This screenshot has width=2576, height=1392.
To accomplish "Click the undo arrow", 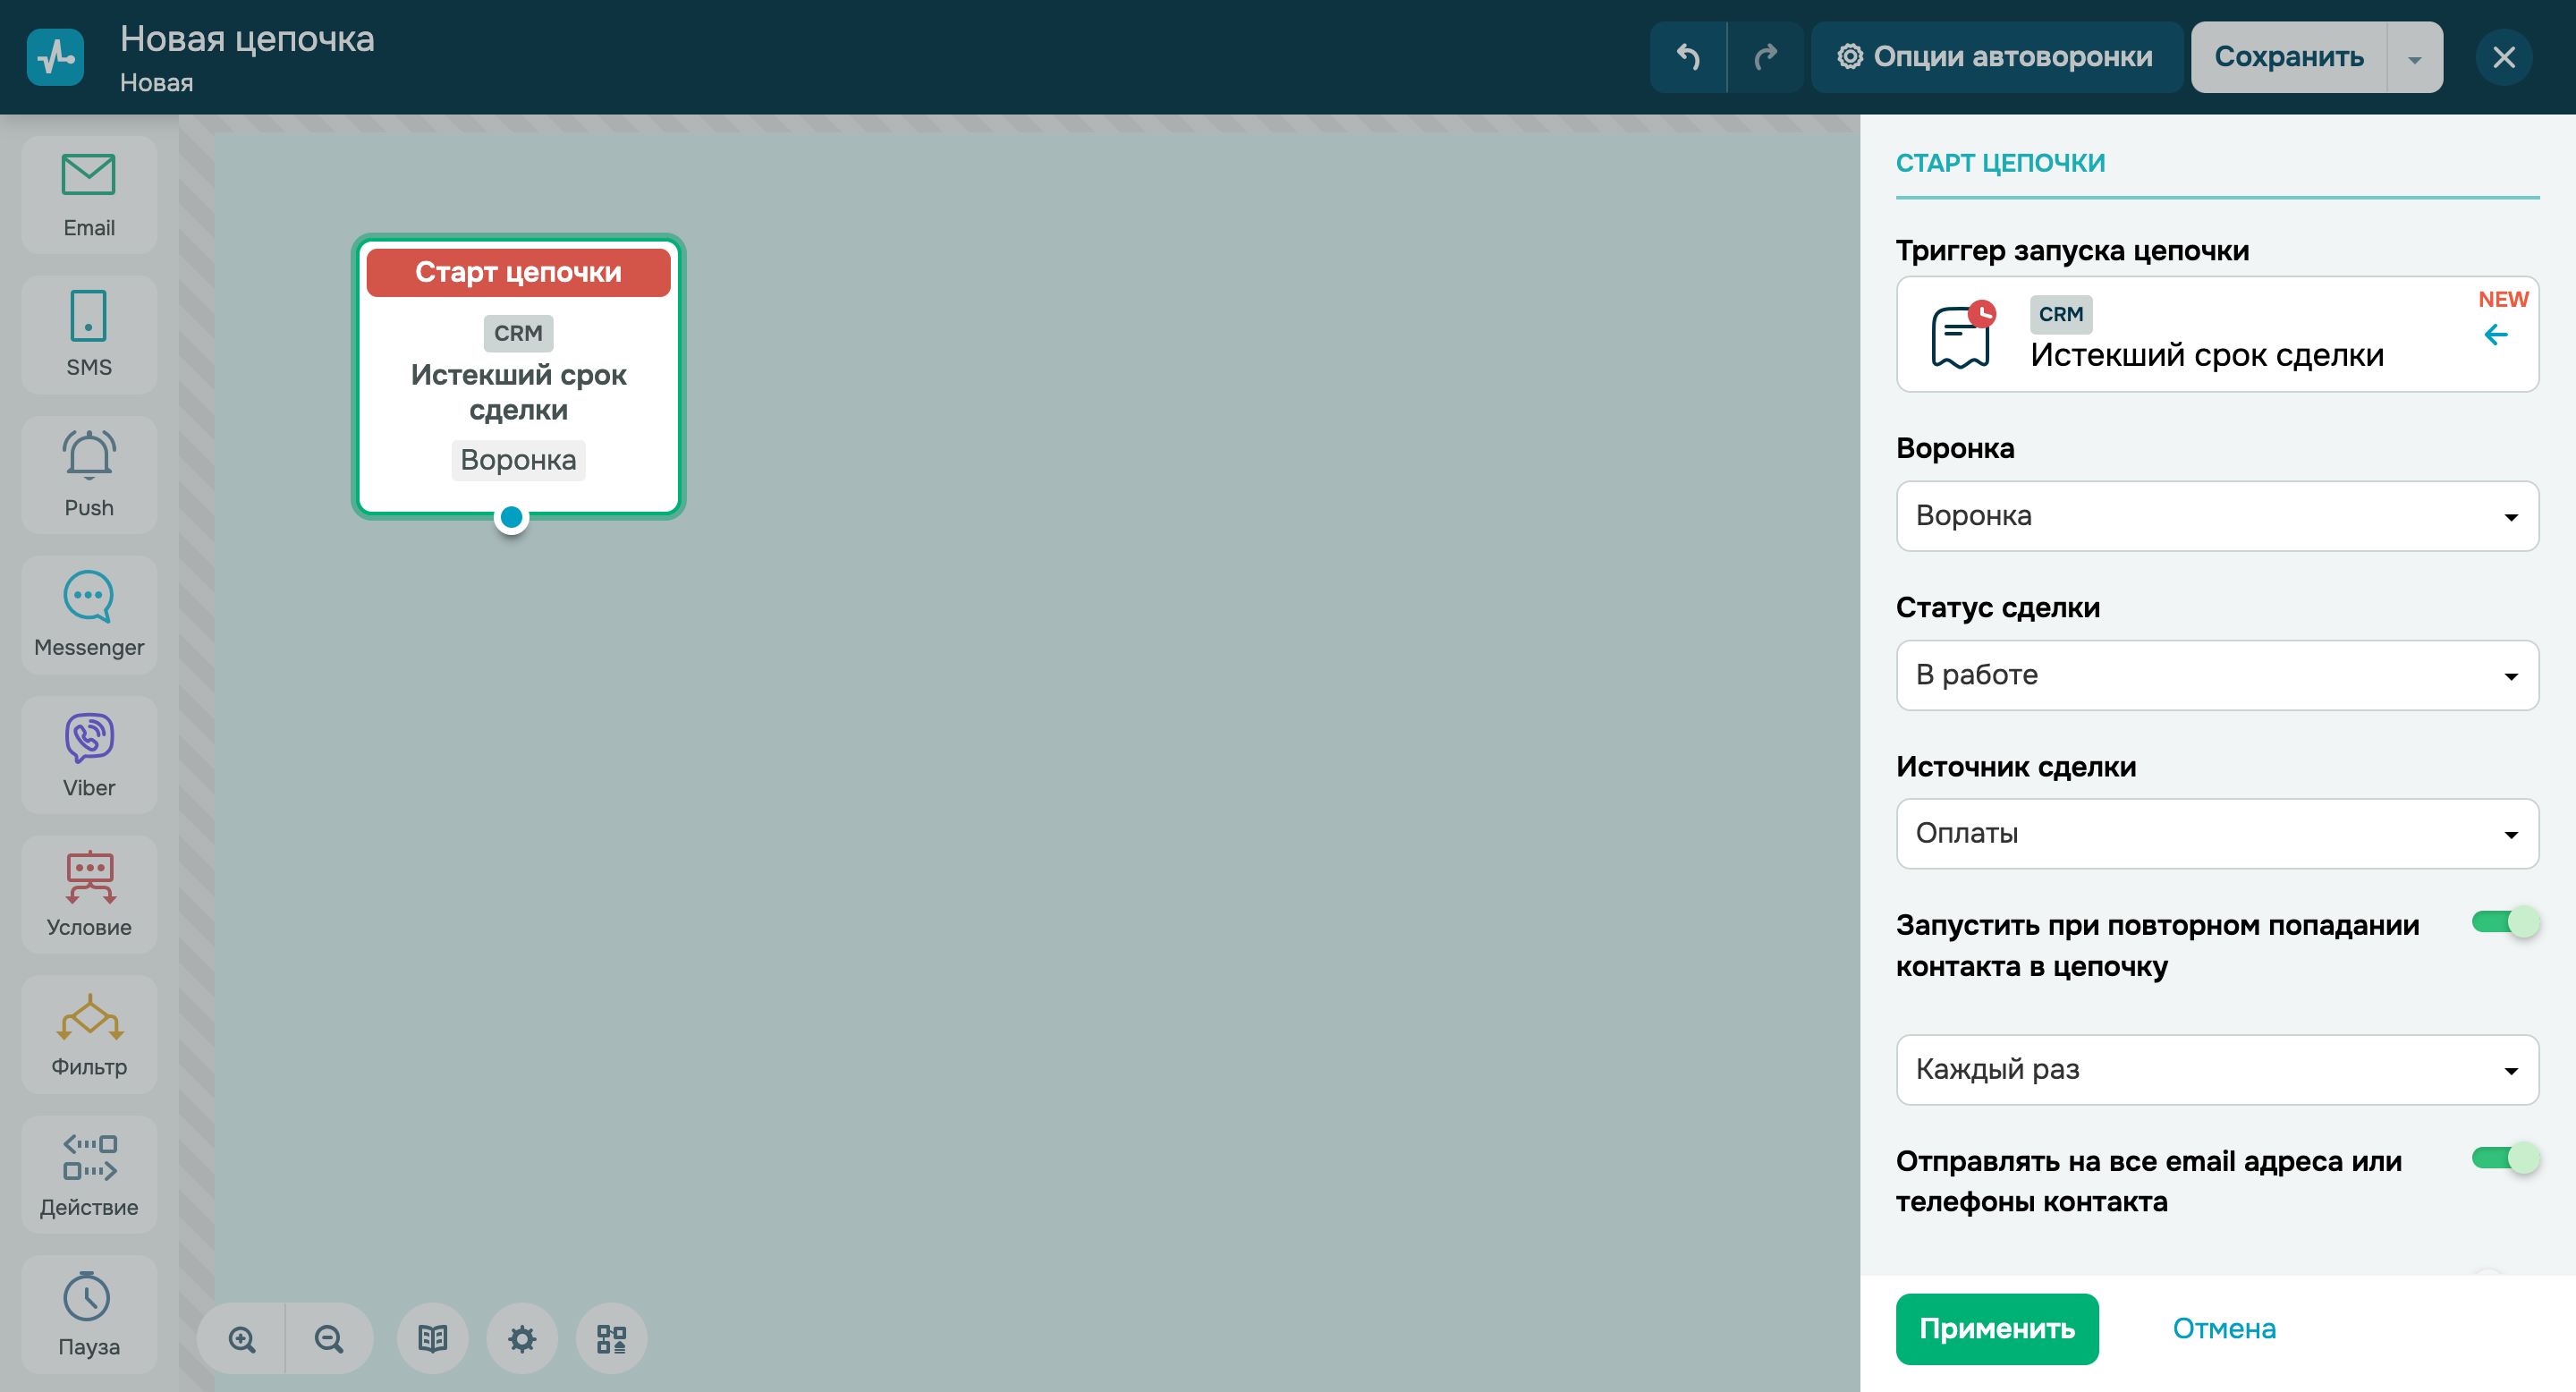I will [x=1688, y=57].
